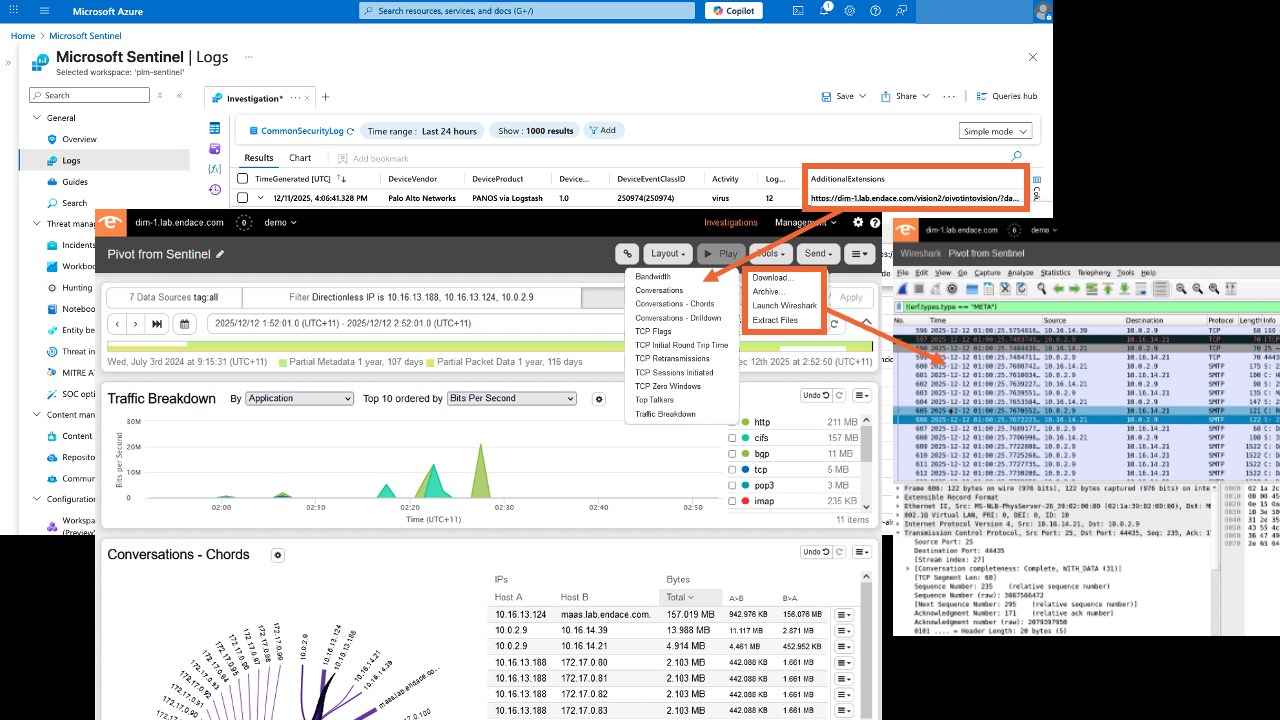Select Top Talkers in Layout menu
The height and width of the screenshot is (720, 1280).
(654, 400)
